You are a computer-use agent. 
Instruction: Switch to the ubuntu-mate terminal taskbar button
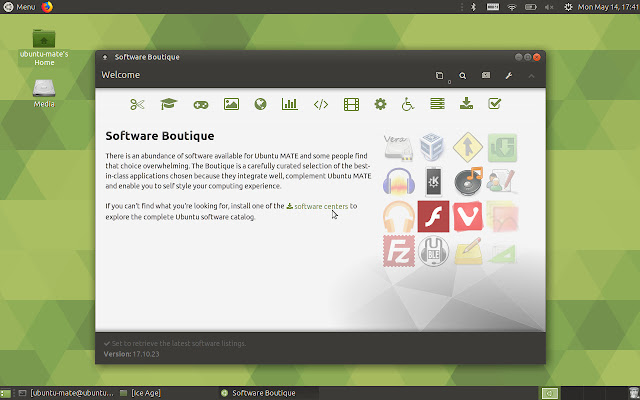click(x=66, y=393)
